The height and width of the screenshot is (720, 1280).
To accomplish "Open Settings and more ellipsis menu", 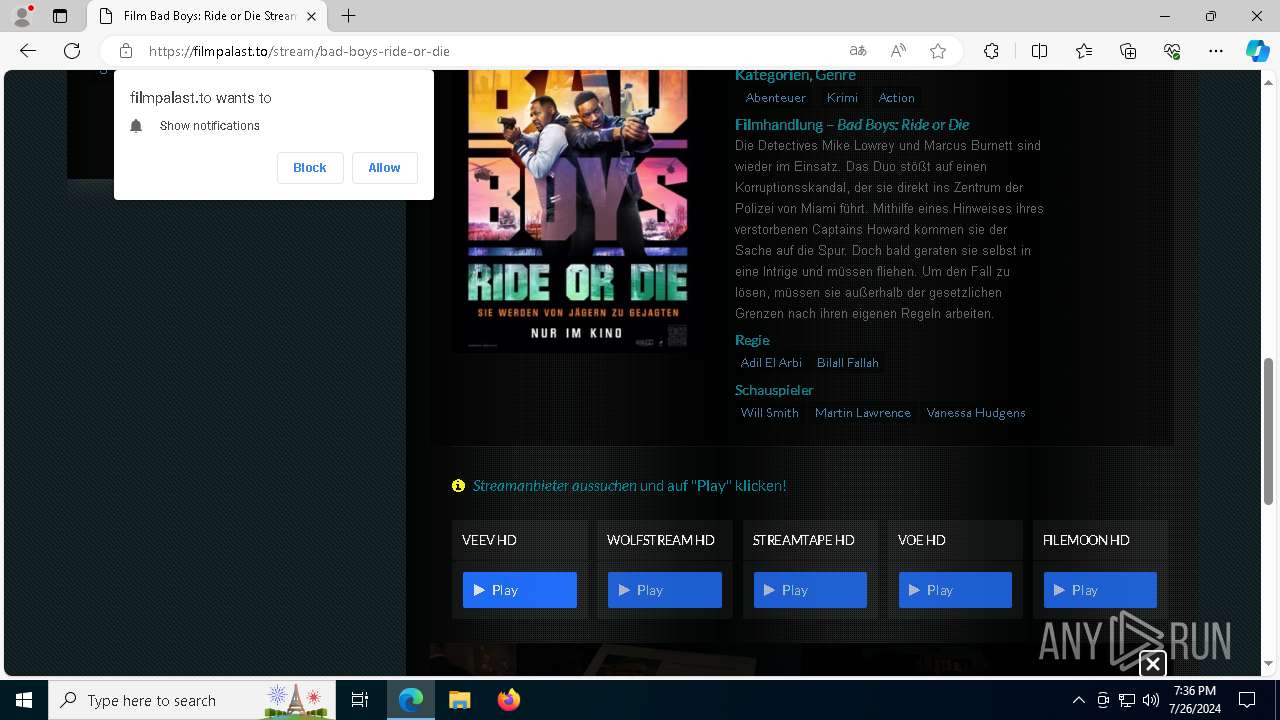I will 1216,51.
